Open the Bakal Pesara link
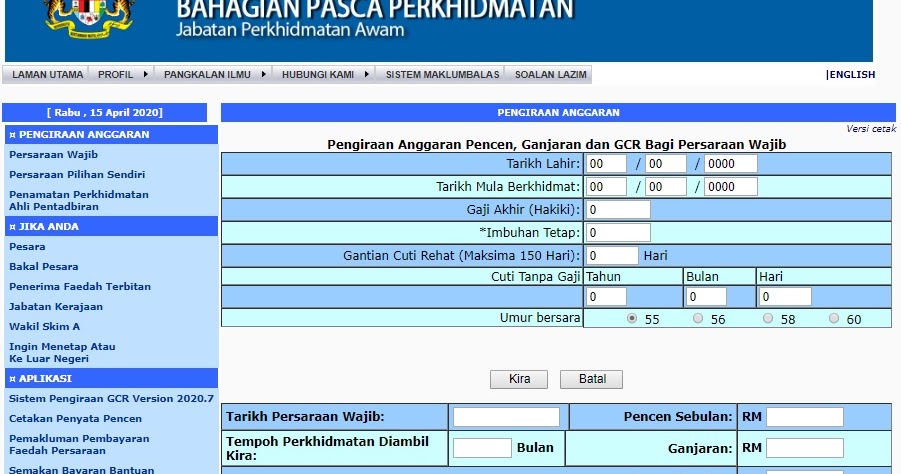The height and width of the screenshot is (474, 901). coord(44,267)
